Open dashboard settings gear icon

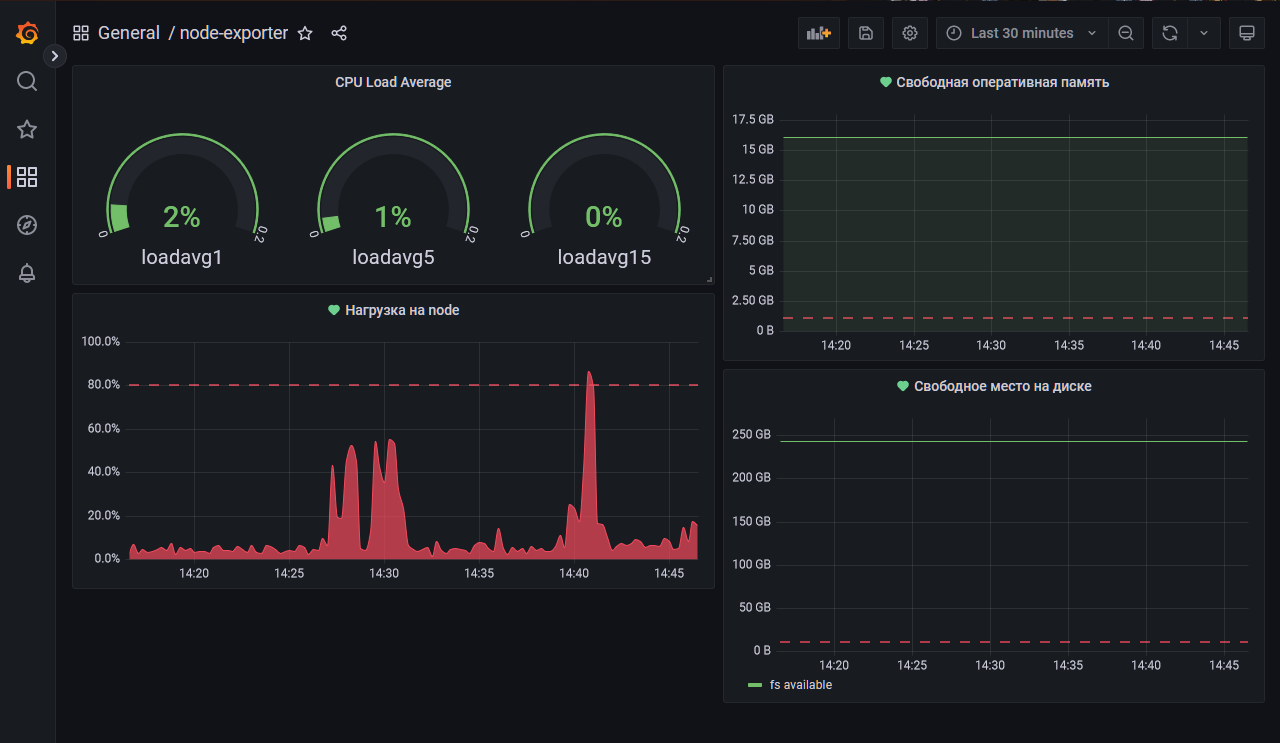coord(909,33)
